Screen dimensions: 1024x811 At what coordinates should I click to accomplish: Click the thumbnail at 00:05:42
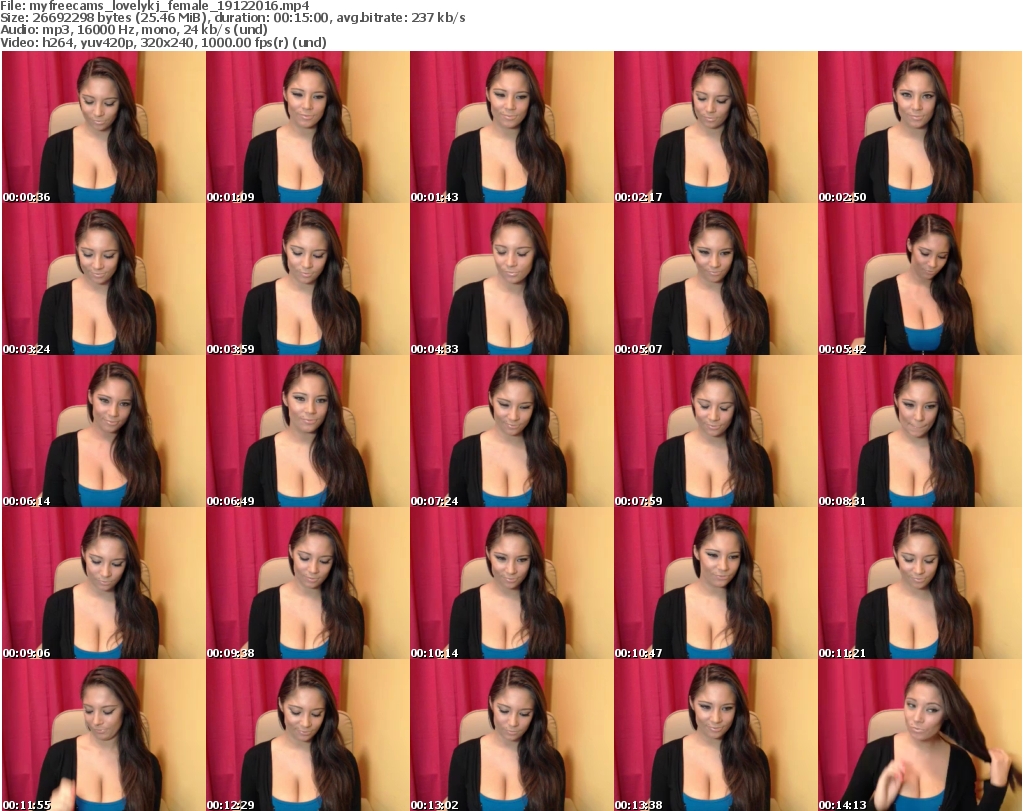tap(919, 280)
